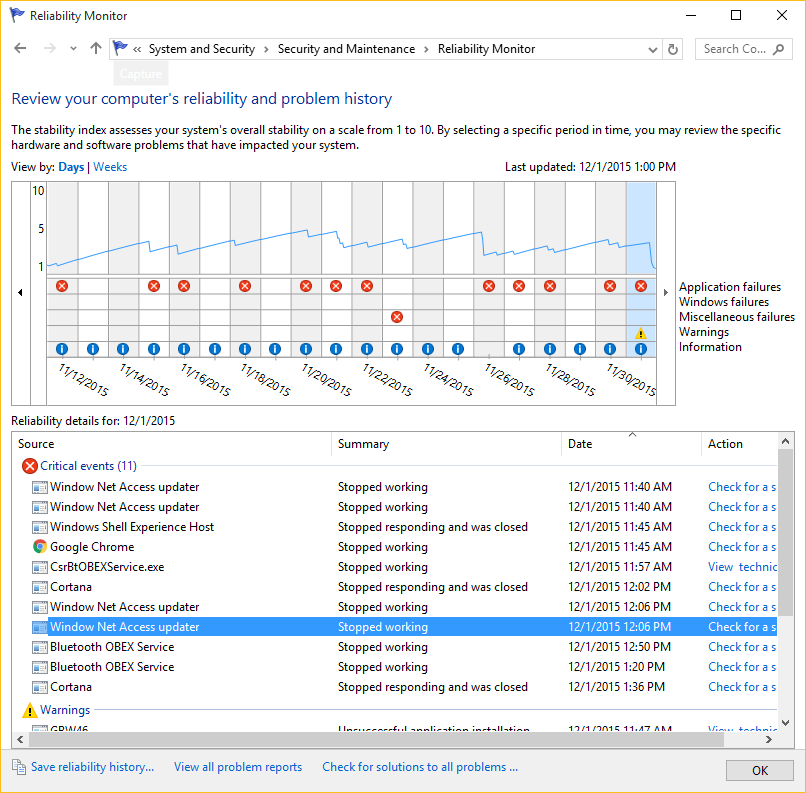Select the Miscellaneous failures icon on the chart

point(397,317)
